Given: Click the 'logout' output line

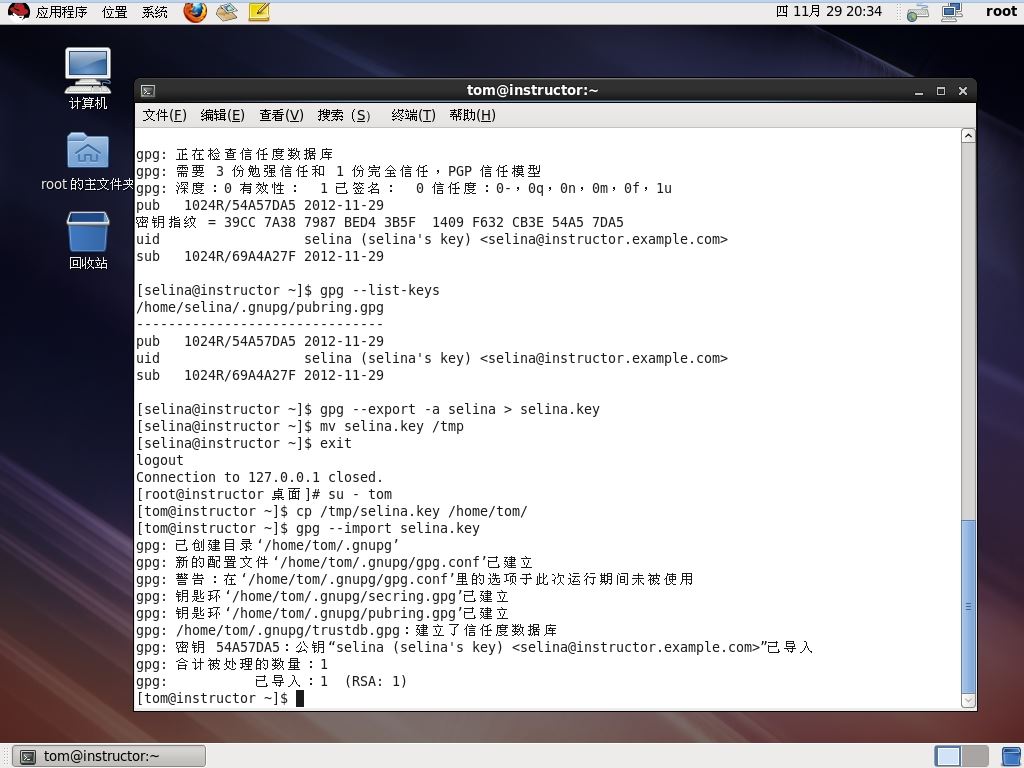Looking at the screenshot, I should click(x=159, y=460).
